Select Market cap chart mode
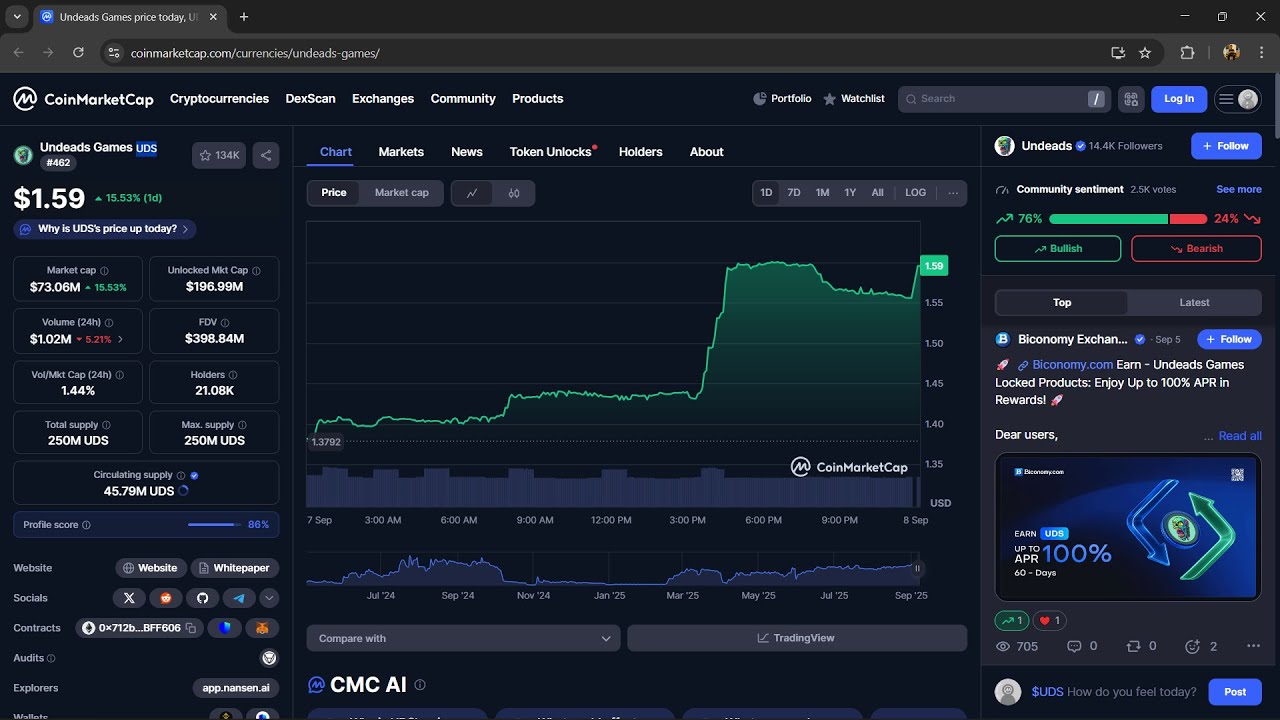 402,193
